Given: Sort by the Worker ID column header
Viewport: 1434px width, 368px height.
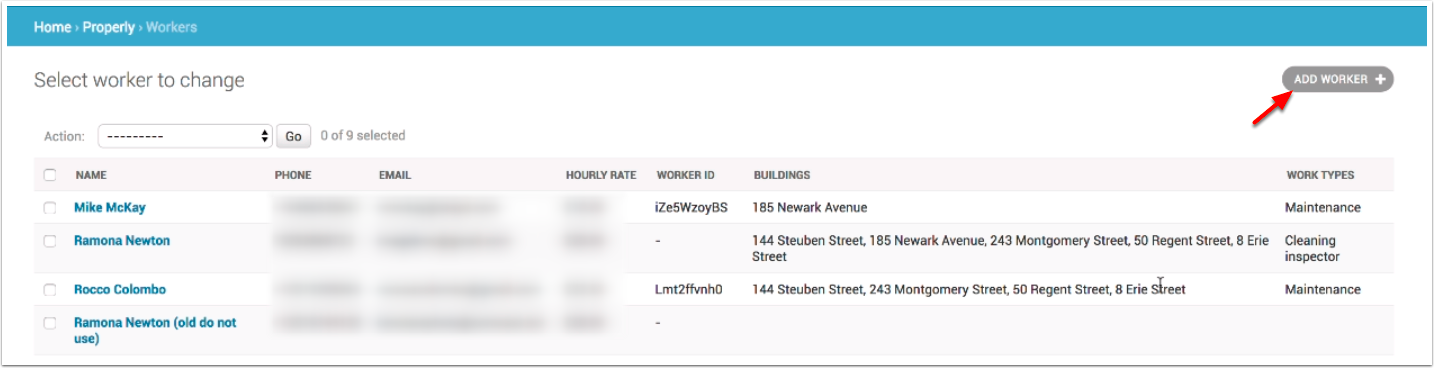Looking at the screenshot, I should click(686, 175).
